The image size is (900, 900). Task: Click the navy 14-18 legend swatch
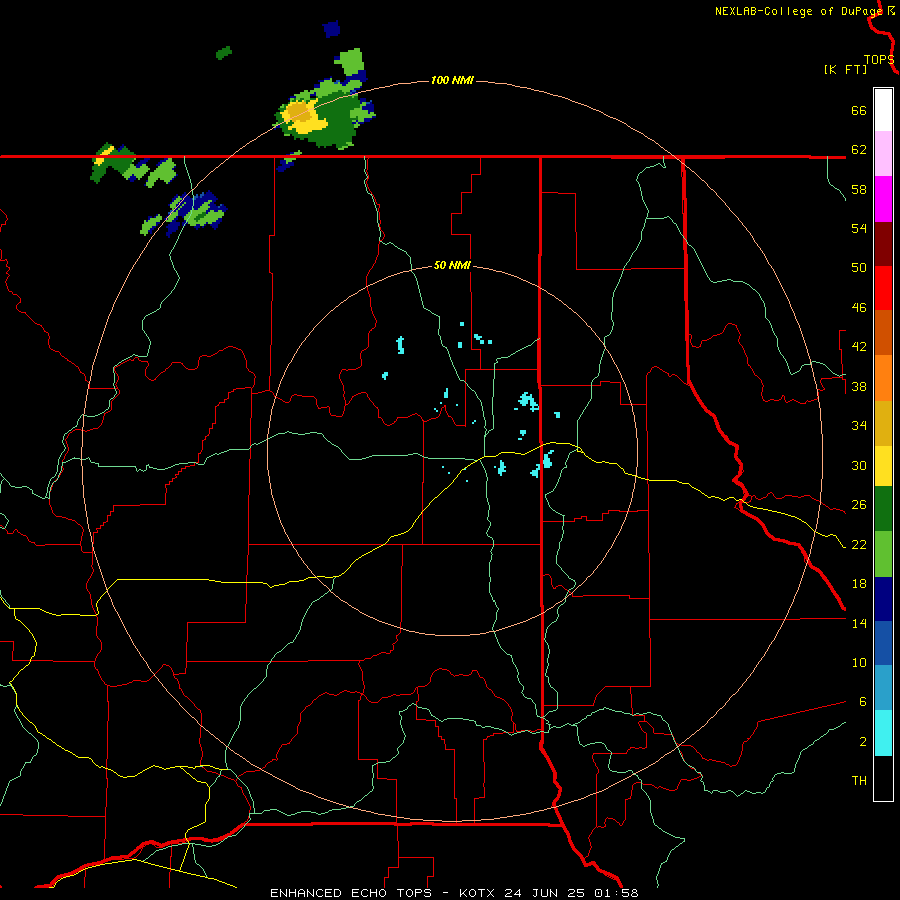coord(883,599)
